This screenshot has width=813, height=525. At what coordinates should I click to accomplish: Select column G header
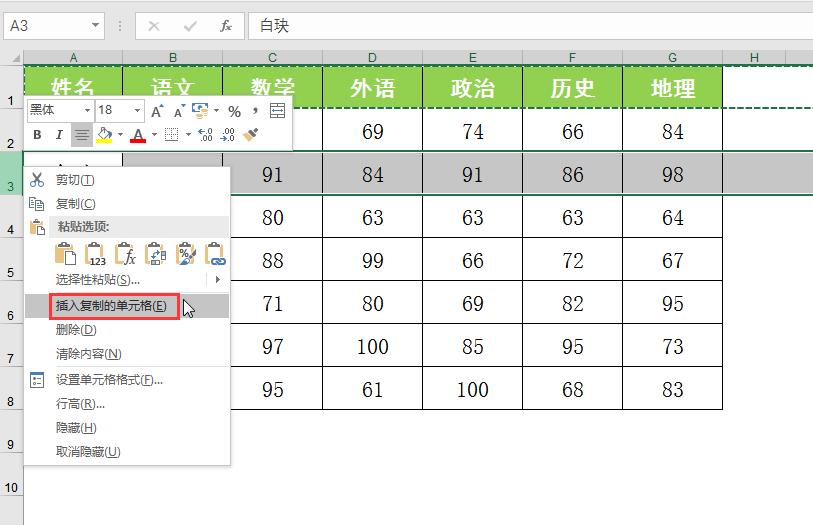[672, 58]
